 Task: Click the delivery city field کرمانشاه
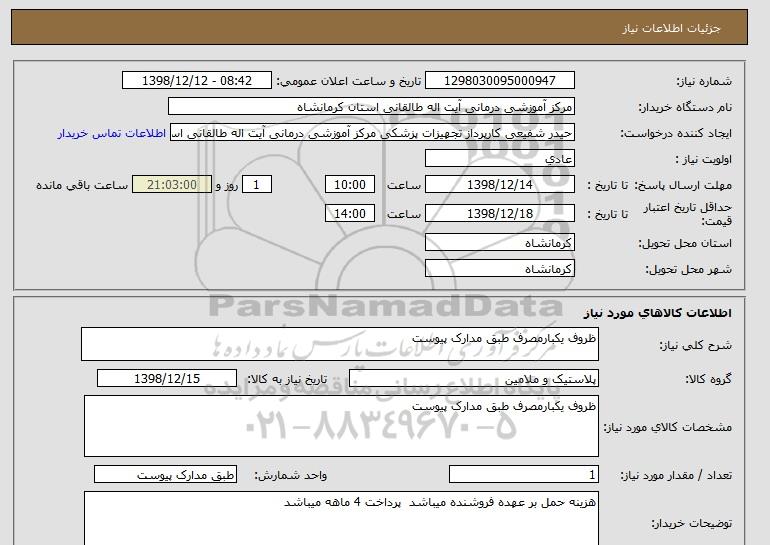pos(499,269)
